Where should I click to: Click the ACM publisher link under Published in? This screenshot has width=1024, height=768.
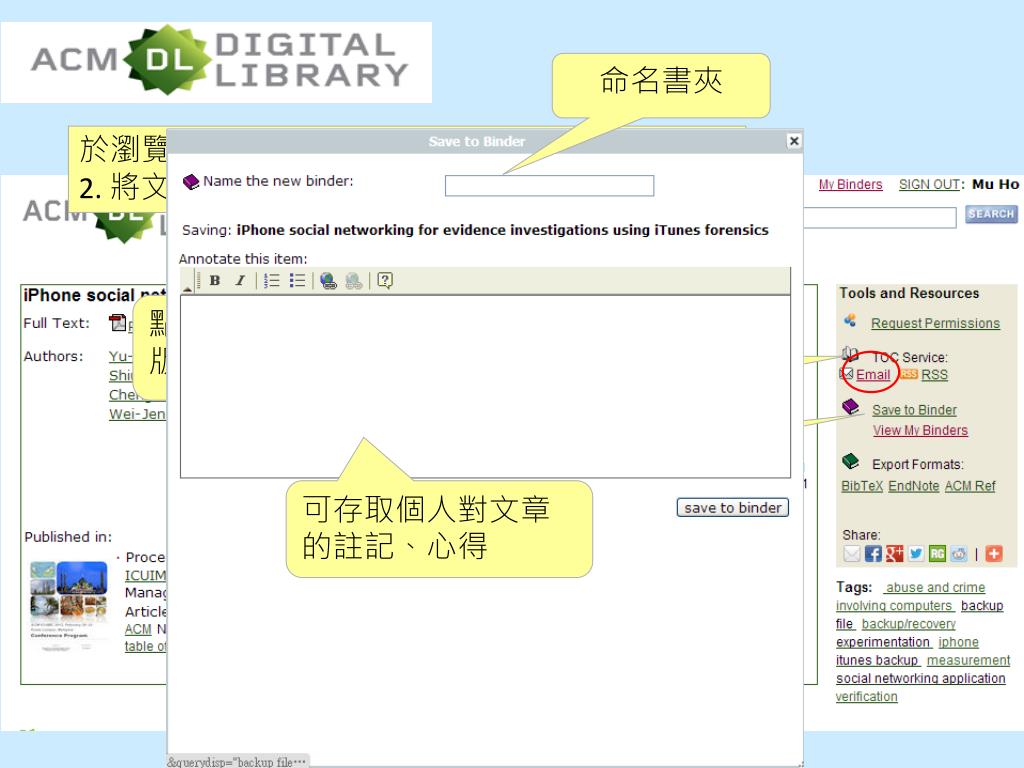tap(138, 629)
